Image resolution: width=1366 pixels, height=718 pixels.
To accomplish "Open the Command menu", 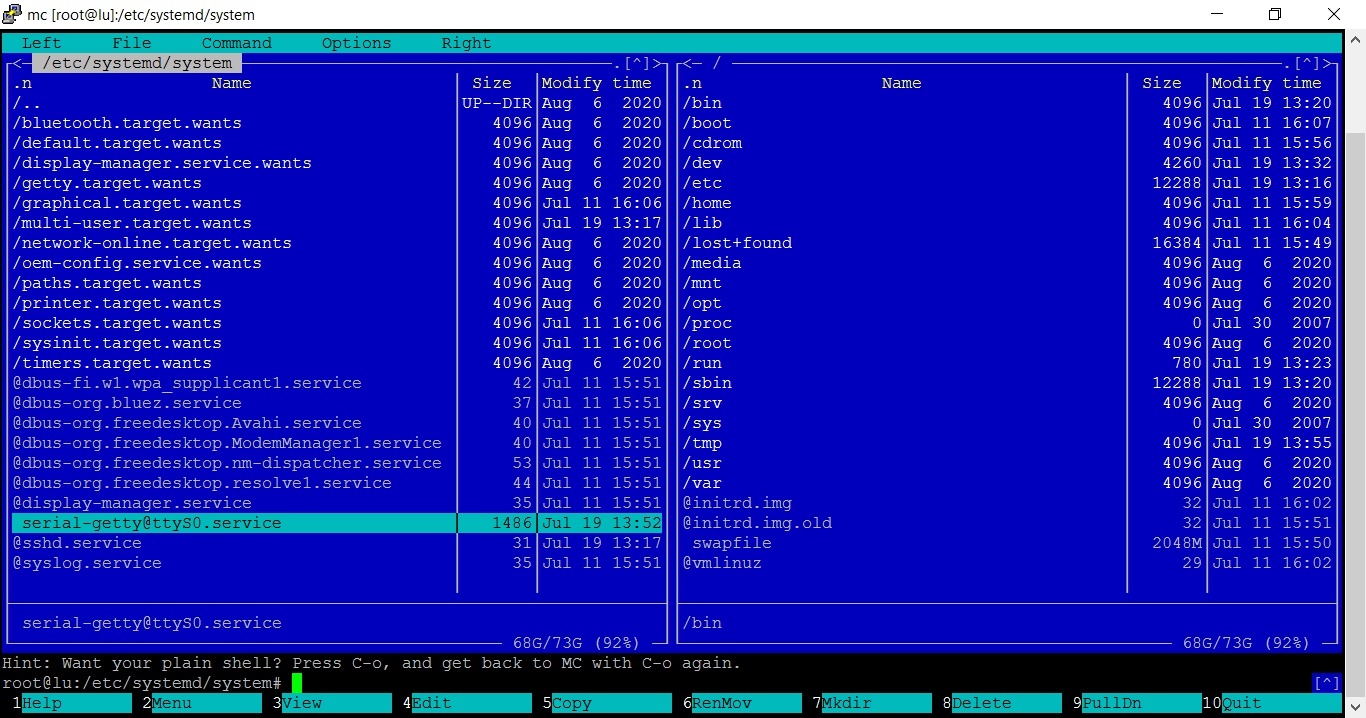I will click(x=237, y=43).
